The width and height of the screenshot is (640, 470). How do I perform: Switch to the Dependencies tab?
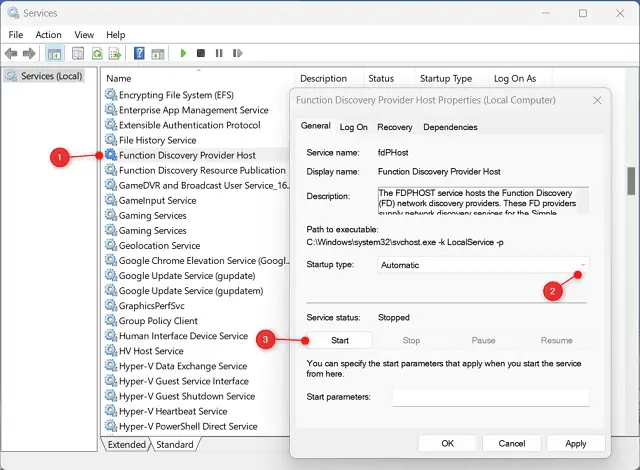(x=450, y=127)
